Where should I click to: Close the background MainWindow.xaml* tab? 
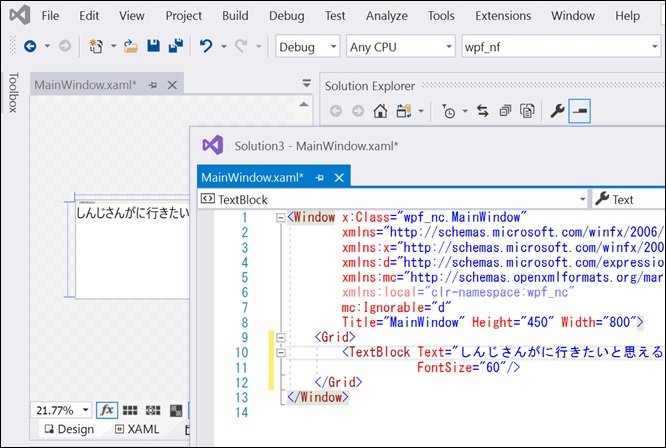[x=172, y=85]
